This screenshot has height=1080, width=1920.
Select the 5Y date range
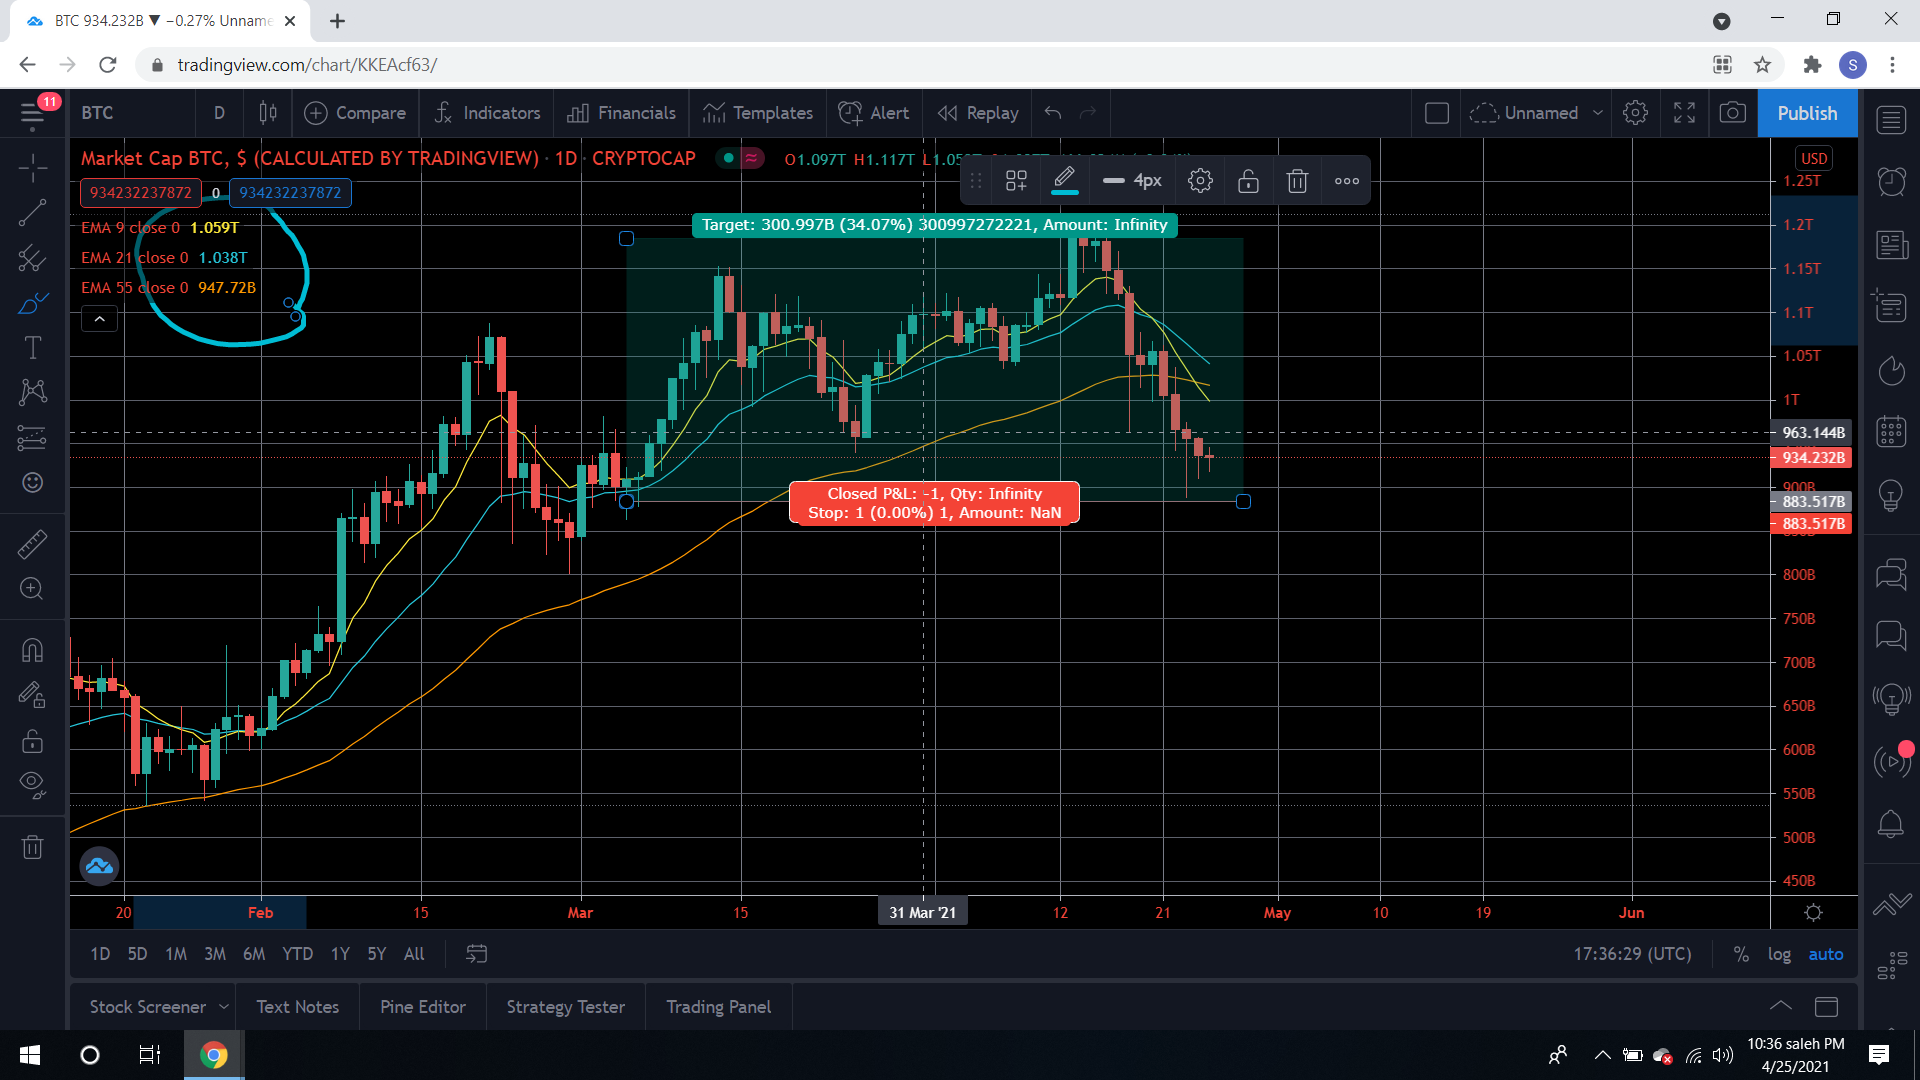click(376, 954)
